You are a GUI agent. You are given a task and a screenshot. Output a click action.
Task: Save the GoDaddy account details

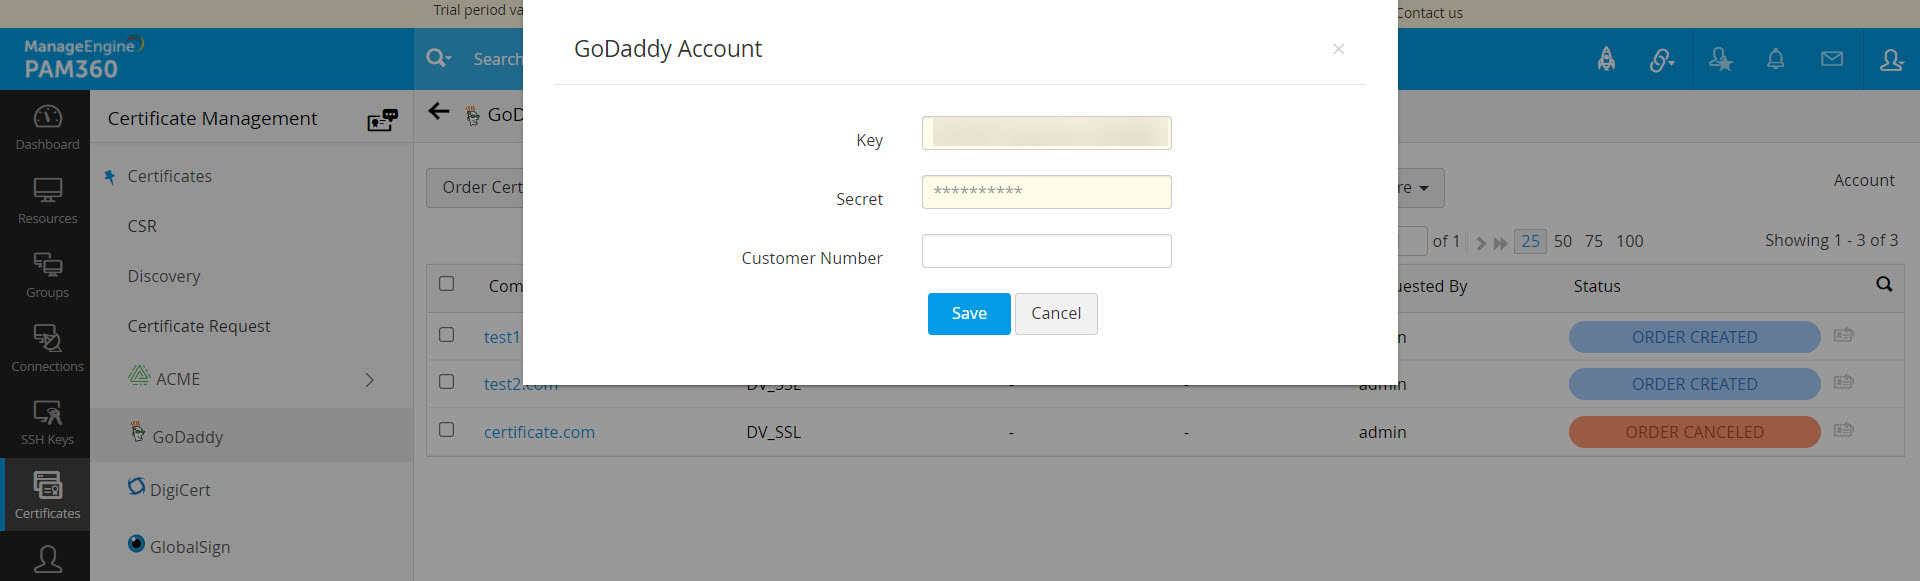coord(968,314)
